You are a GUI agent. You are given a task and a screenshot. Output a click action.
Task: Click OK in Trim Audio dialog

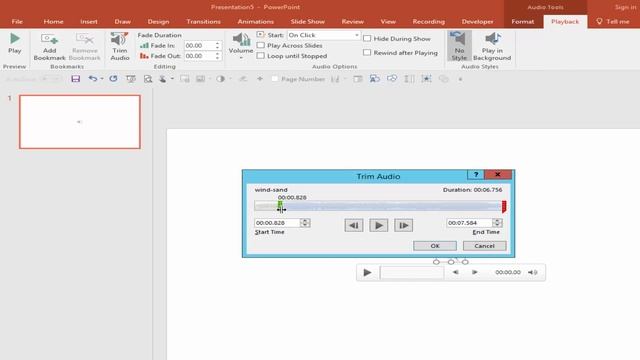click(435, 246)
